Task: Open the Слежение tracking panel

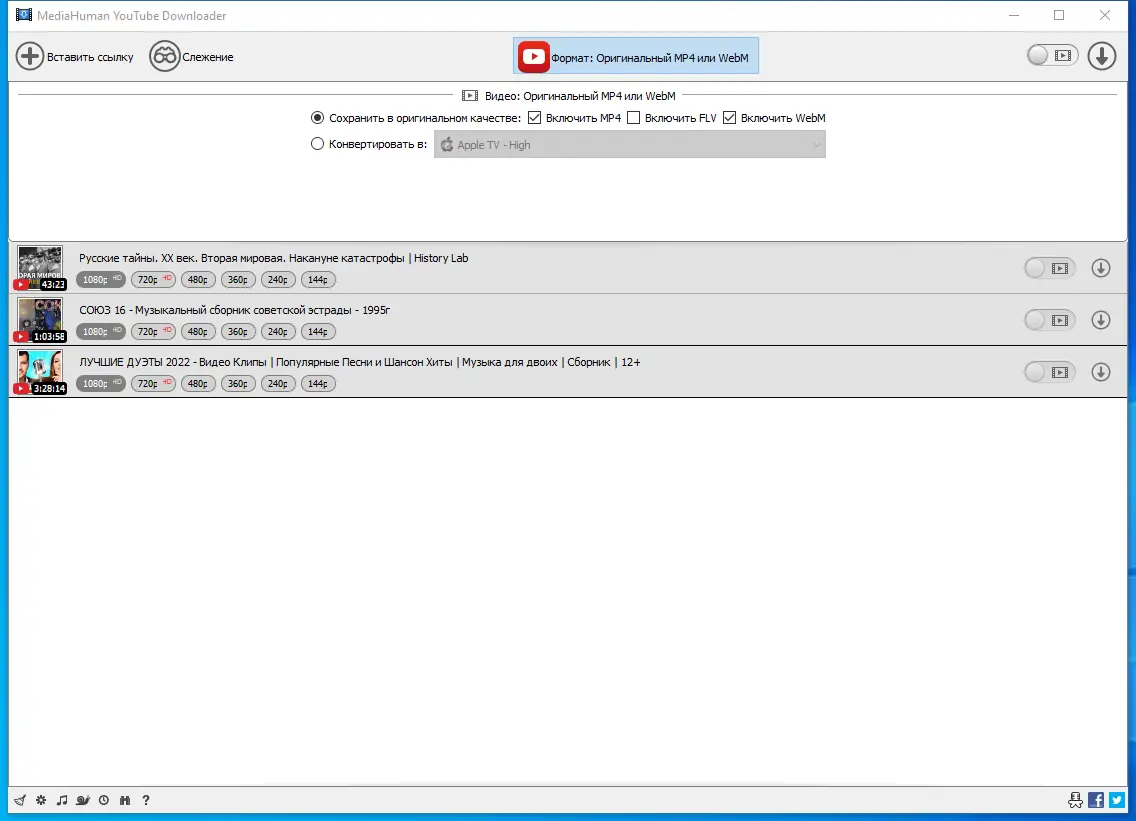Action: point(191,57)
